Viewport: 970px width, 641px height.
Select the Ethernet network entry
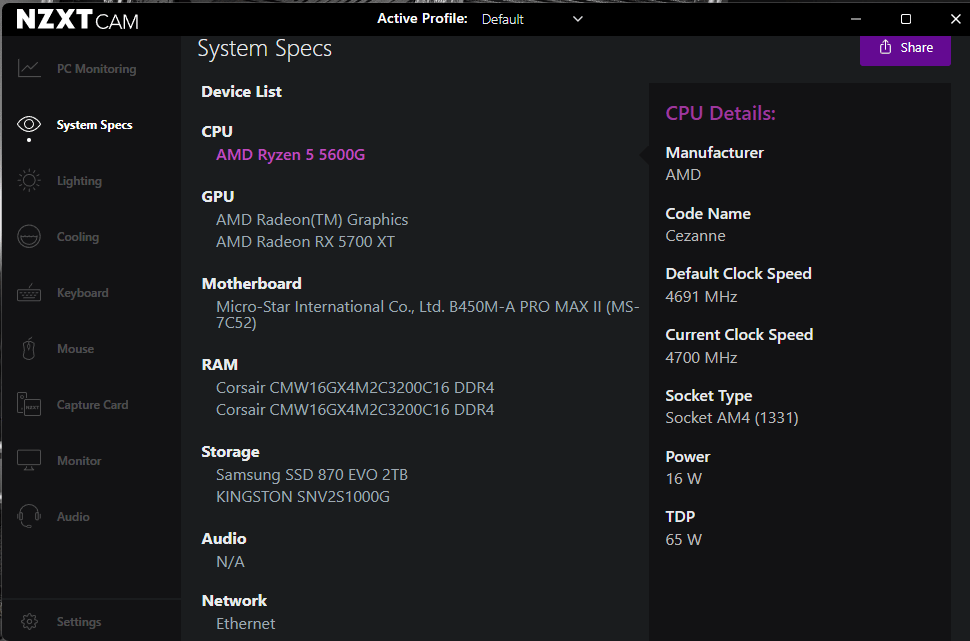tap(246, 624)
